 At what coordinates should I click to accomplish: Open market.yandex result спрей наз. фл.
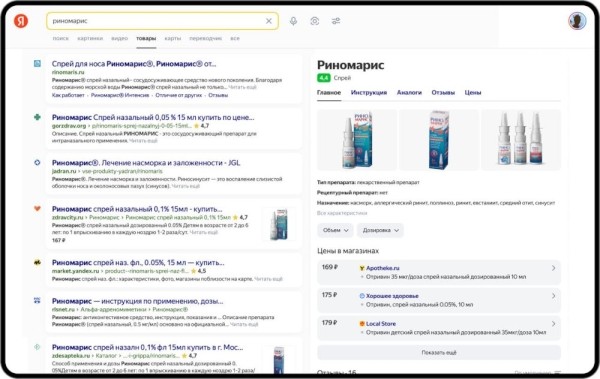coord(138,263)
